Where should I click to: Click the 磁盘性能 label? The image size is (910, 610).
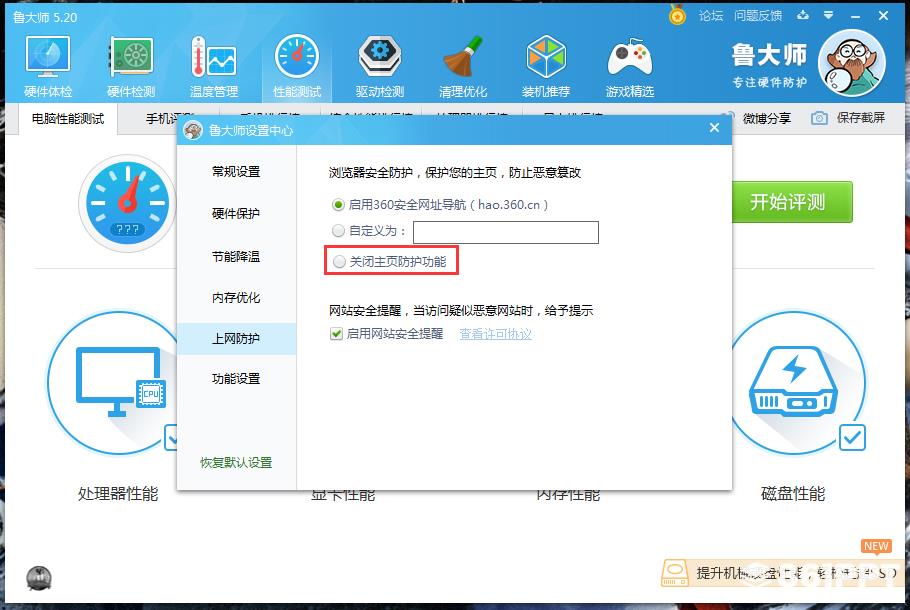click(793, 493)
